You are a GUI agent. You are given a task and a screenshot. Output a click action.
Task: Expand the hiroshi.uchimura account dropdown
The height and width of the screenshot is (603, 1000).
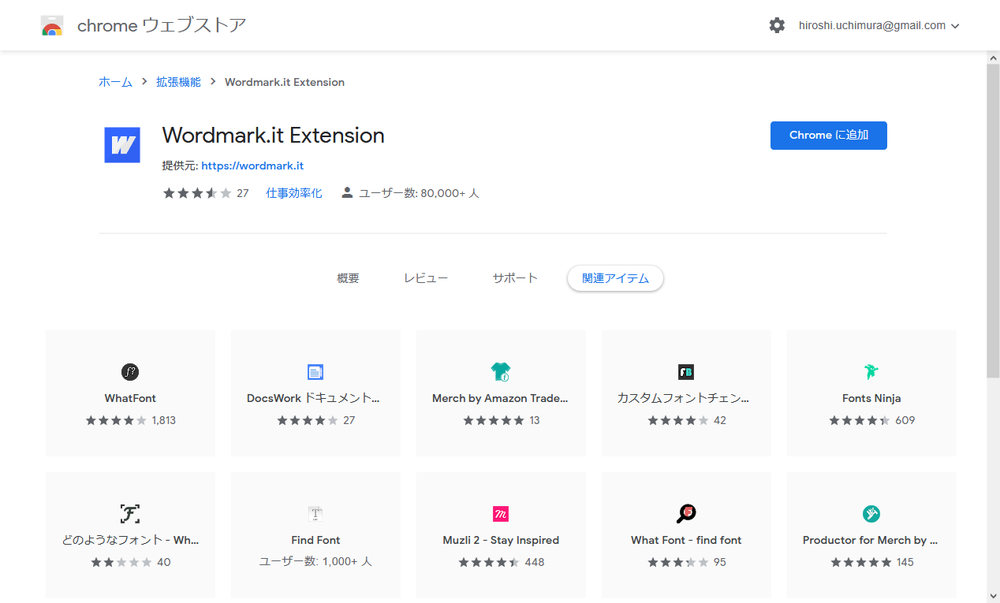pyautogui.click(x=955, y=26)
